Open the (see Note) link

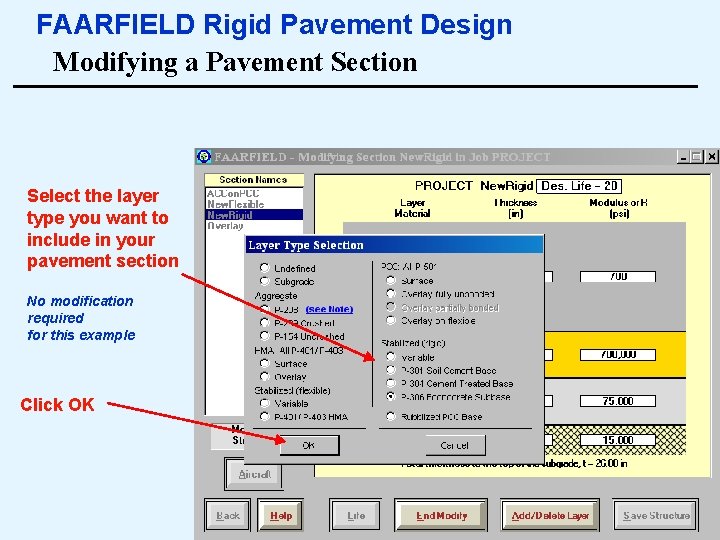tap(329, 309)
